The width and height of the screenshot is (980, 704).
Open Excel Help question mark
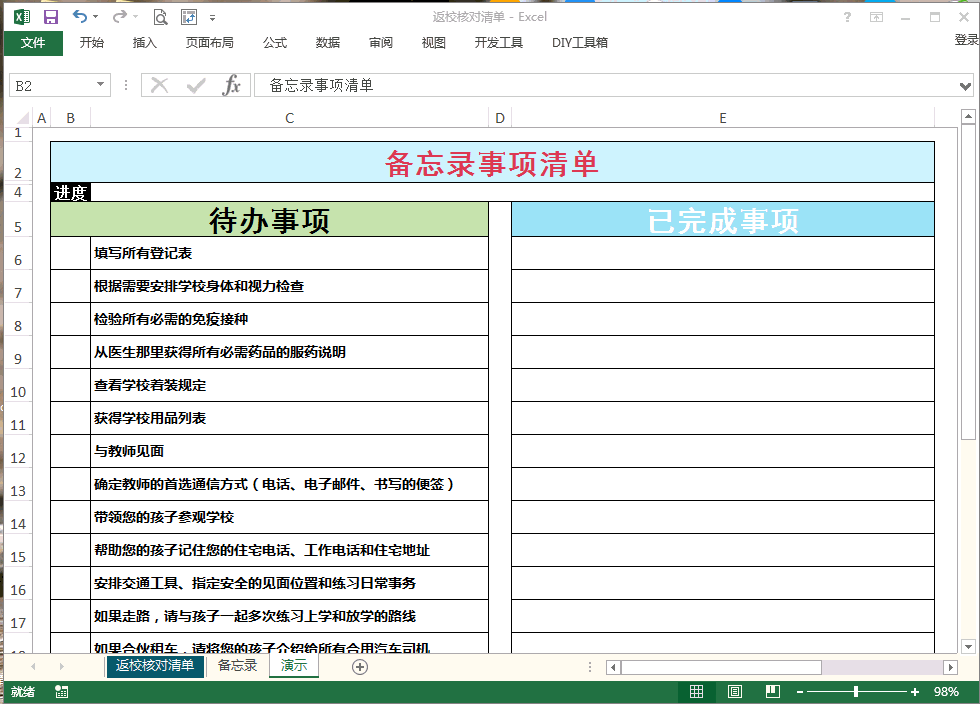point(847,17)
